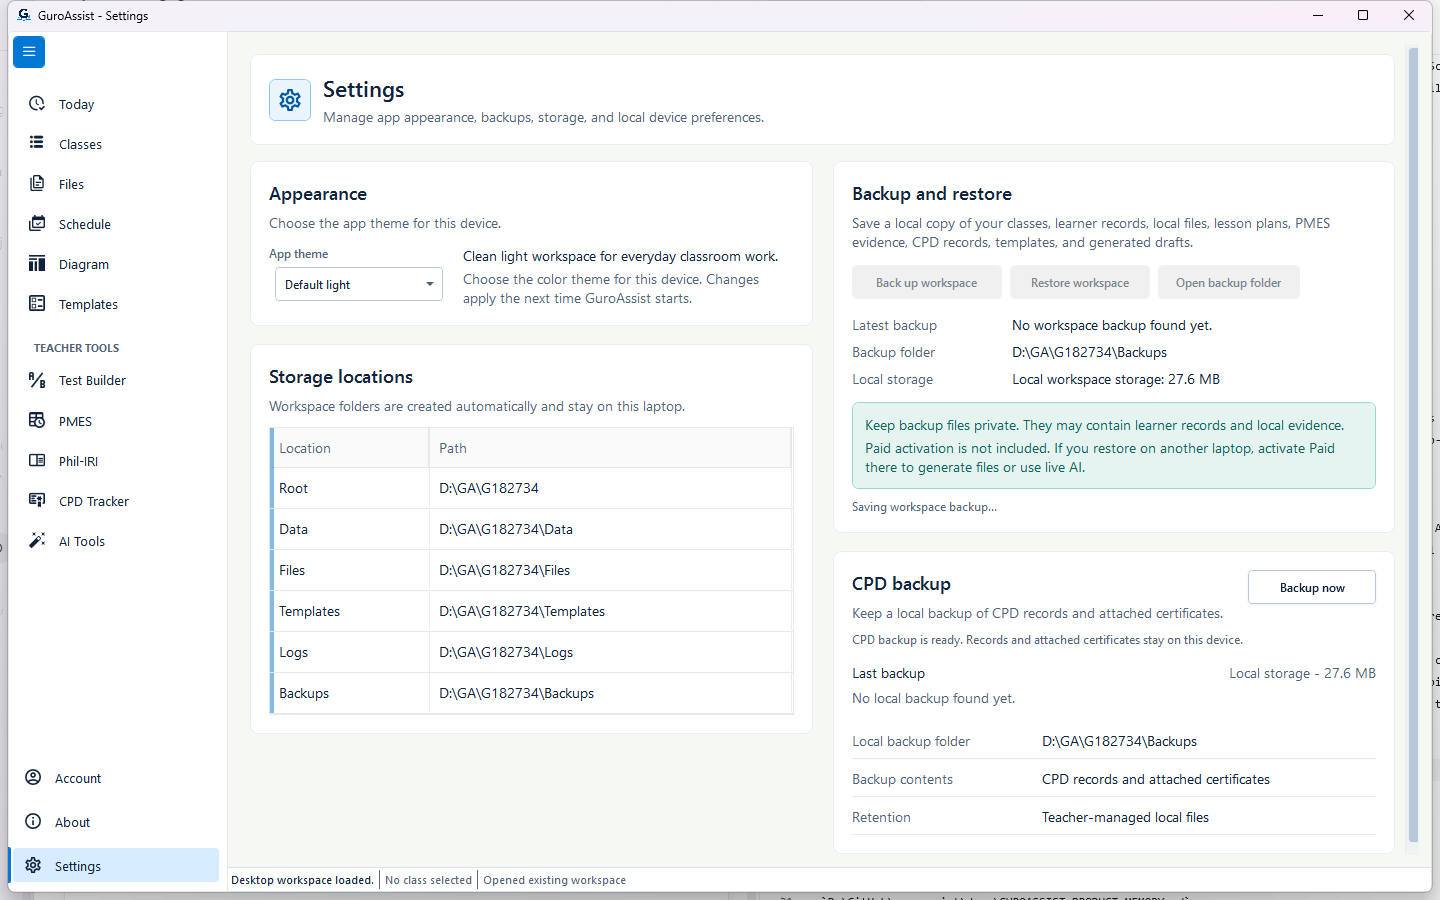Screen dimensions: 1440x900
Task: Minimize the GuroAssist window
Action: tap(1317, 15)
